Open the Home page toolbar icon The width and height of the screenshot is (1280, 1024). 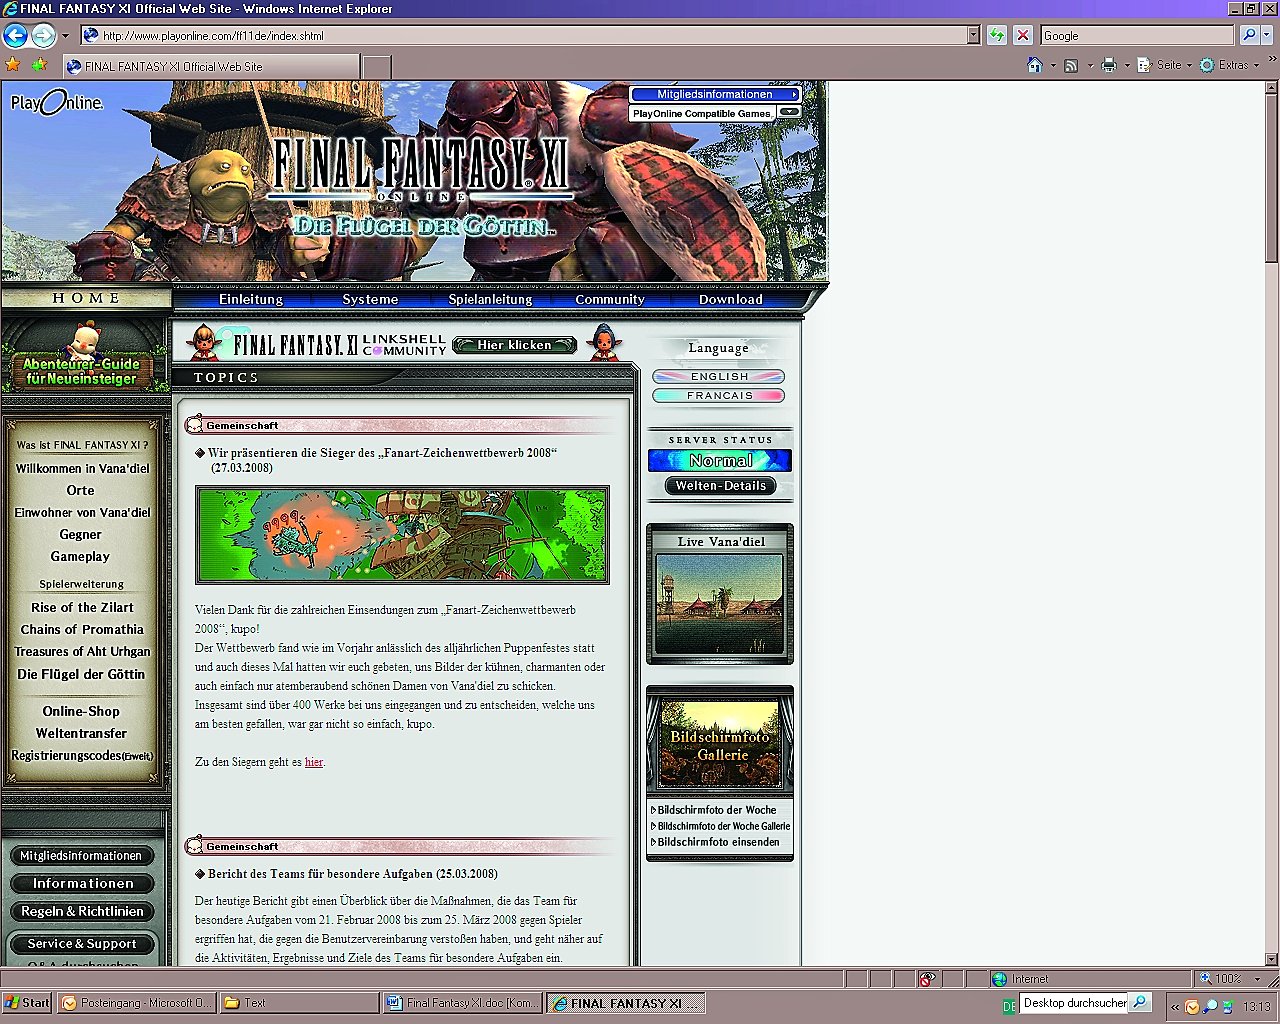[1035, 65]
